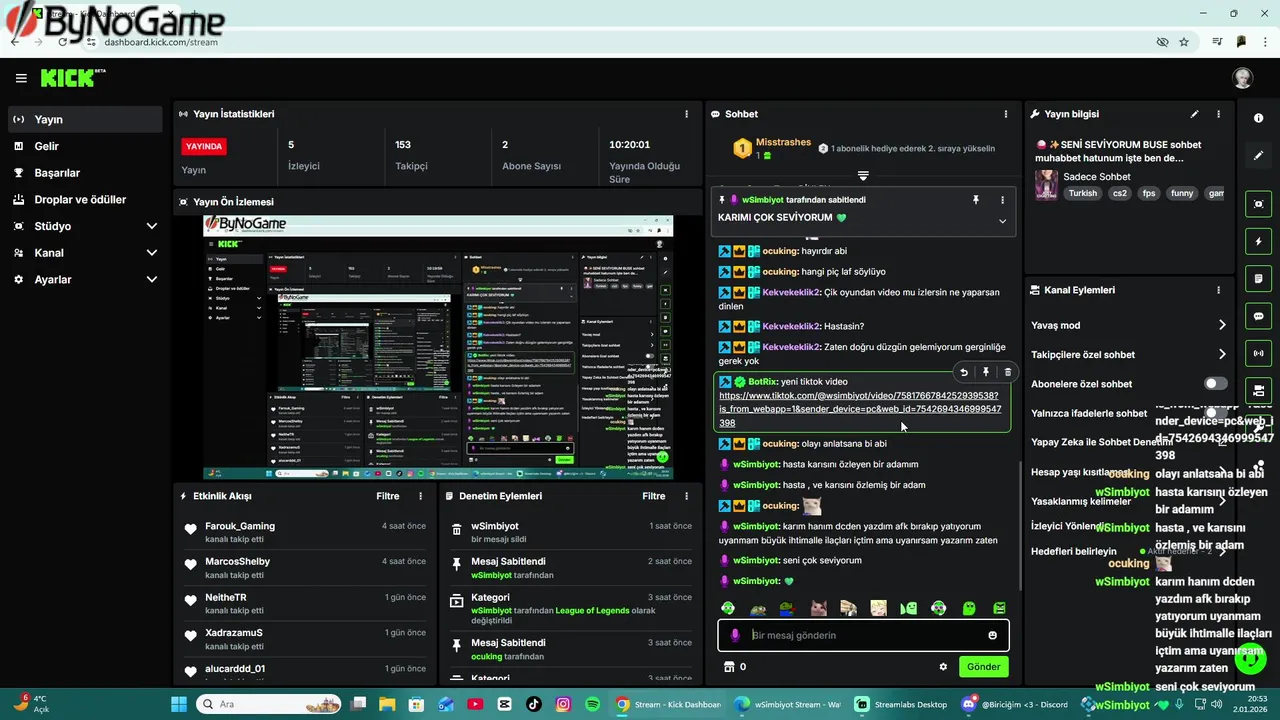This screenshot has height=720, width=1280.
Task: Click the browser address bar URL
Action: [161, 42]
